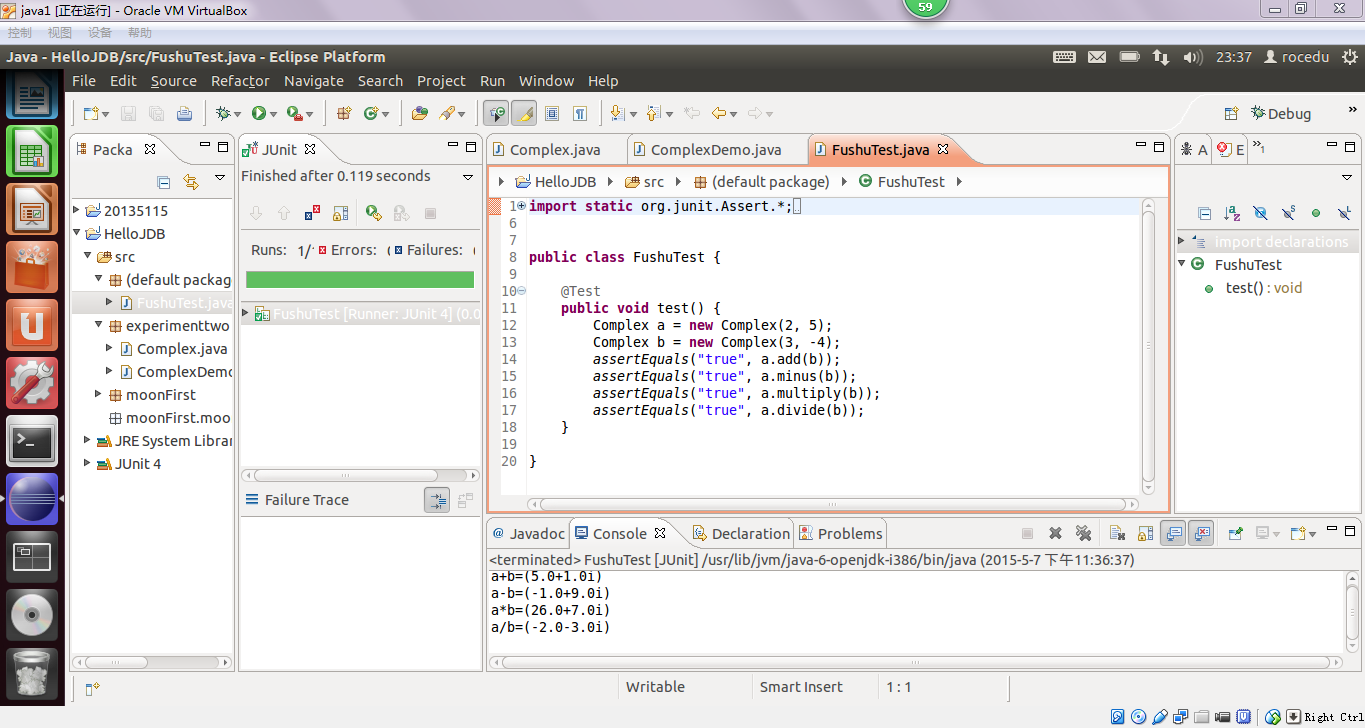Click Collapse All icon in Outline view
1365x728 pixels.
pos(1205,213)
